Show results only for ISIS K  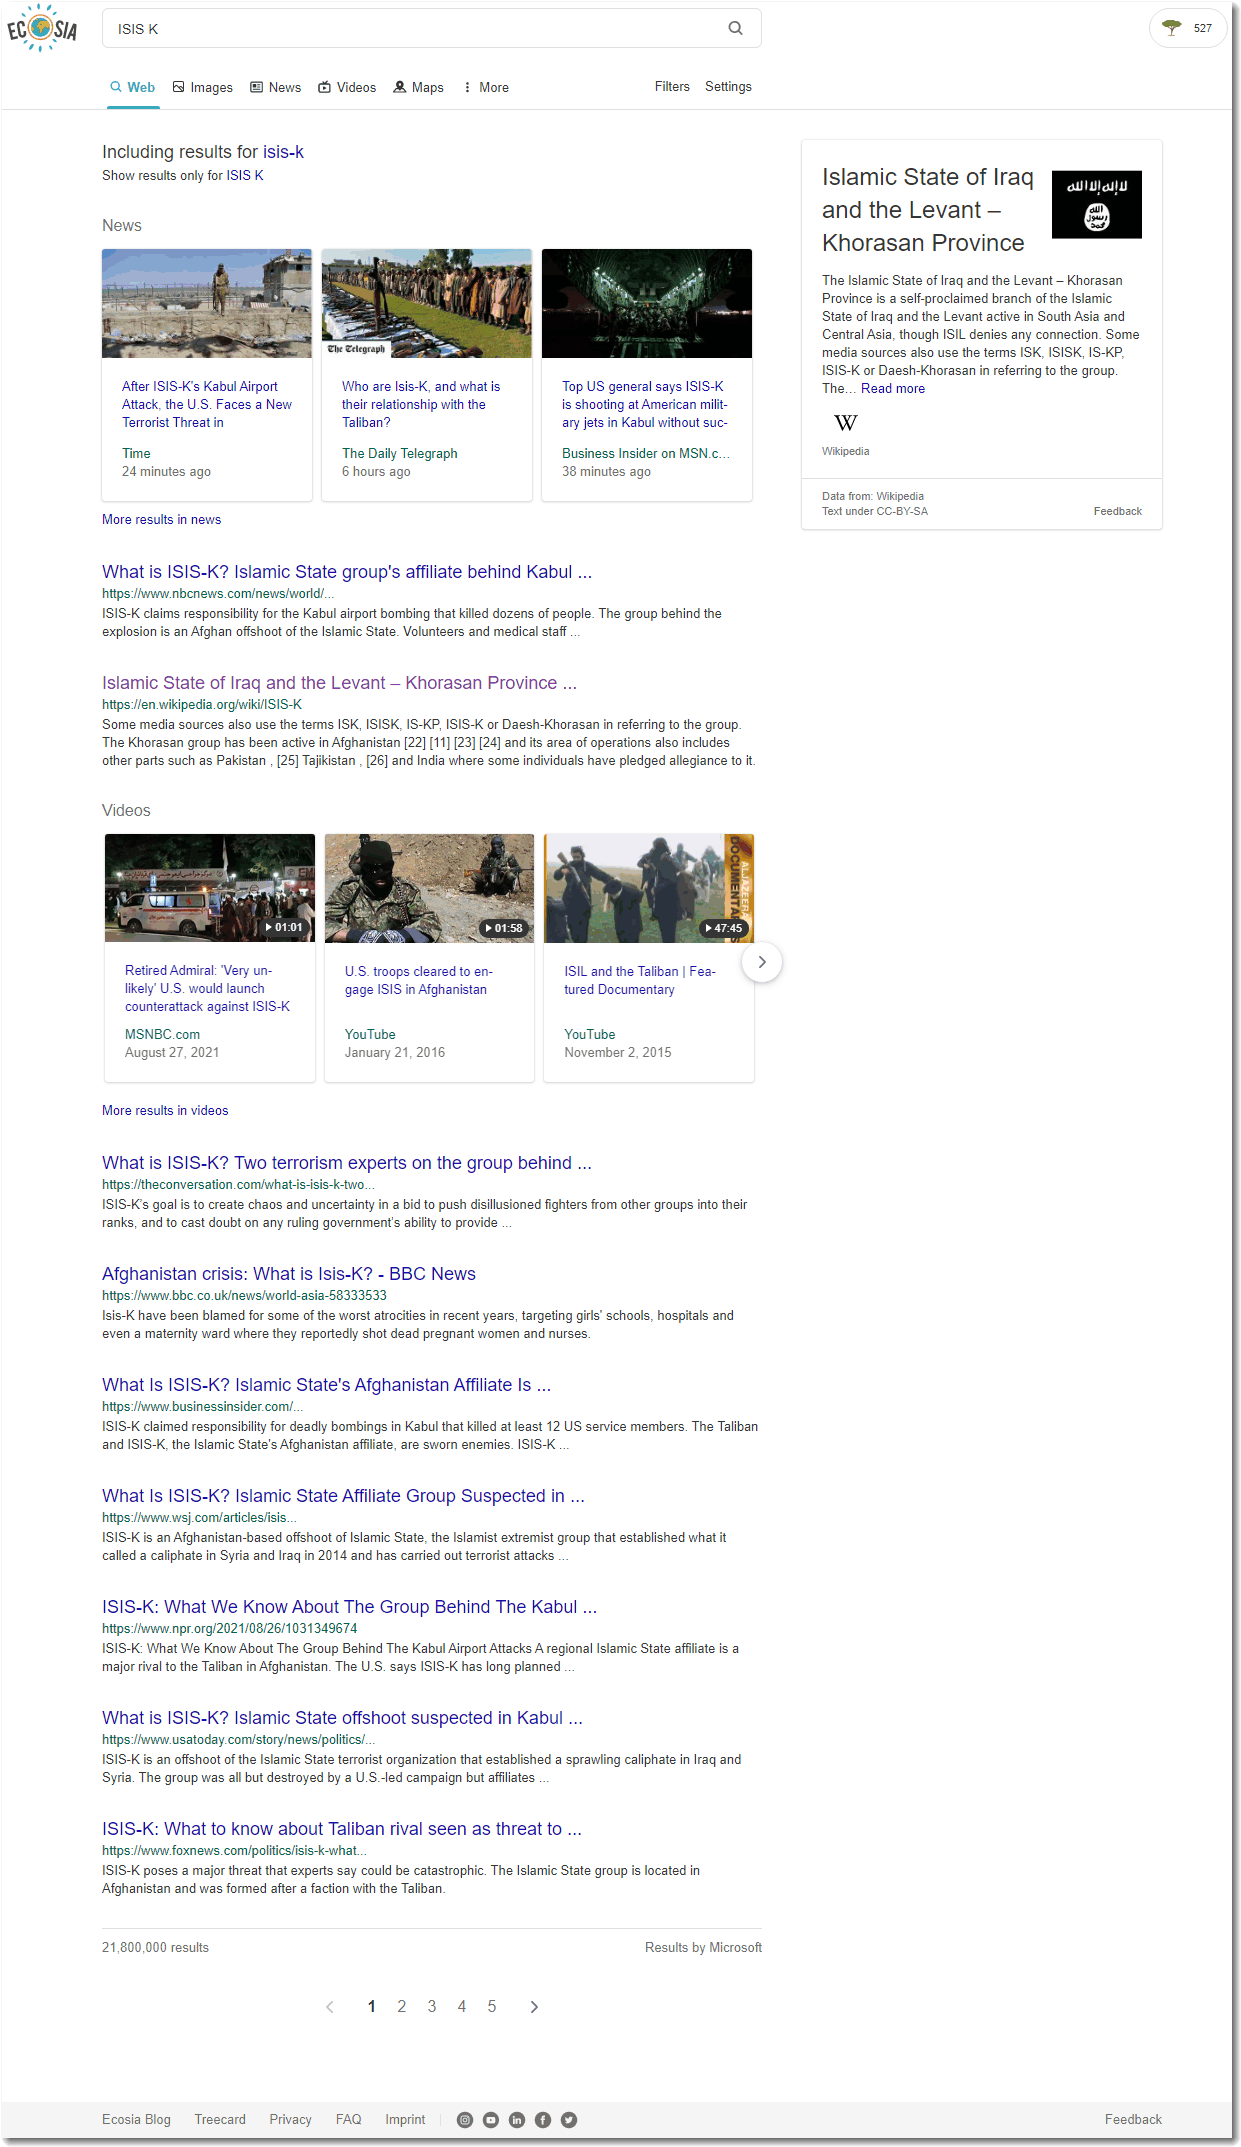click(x=245, y=175)
